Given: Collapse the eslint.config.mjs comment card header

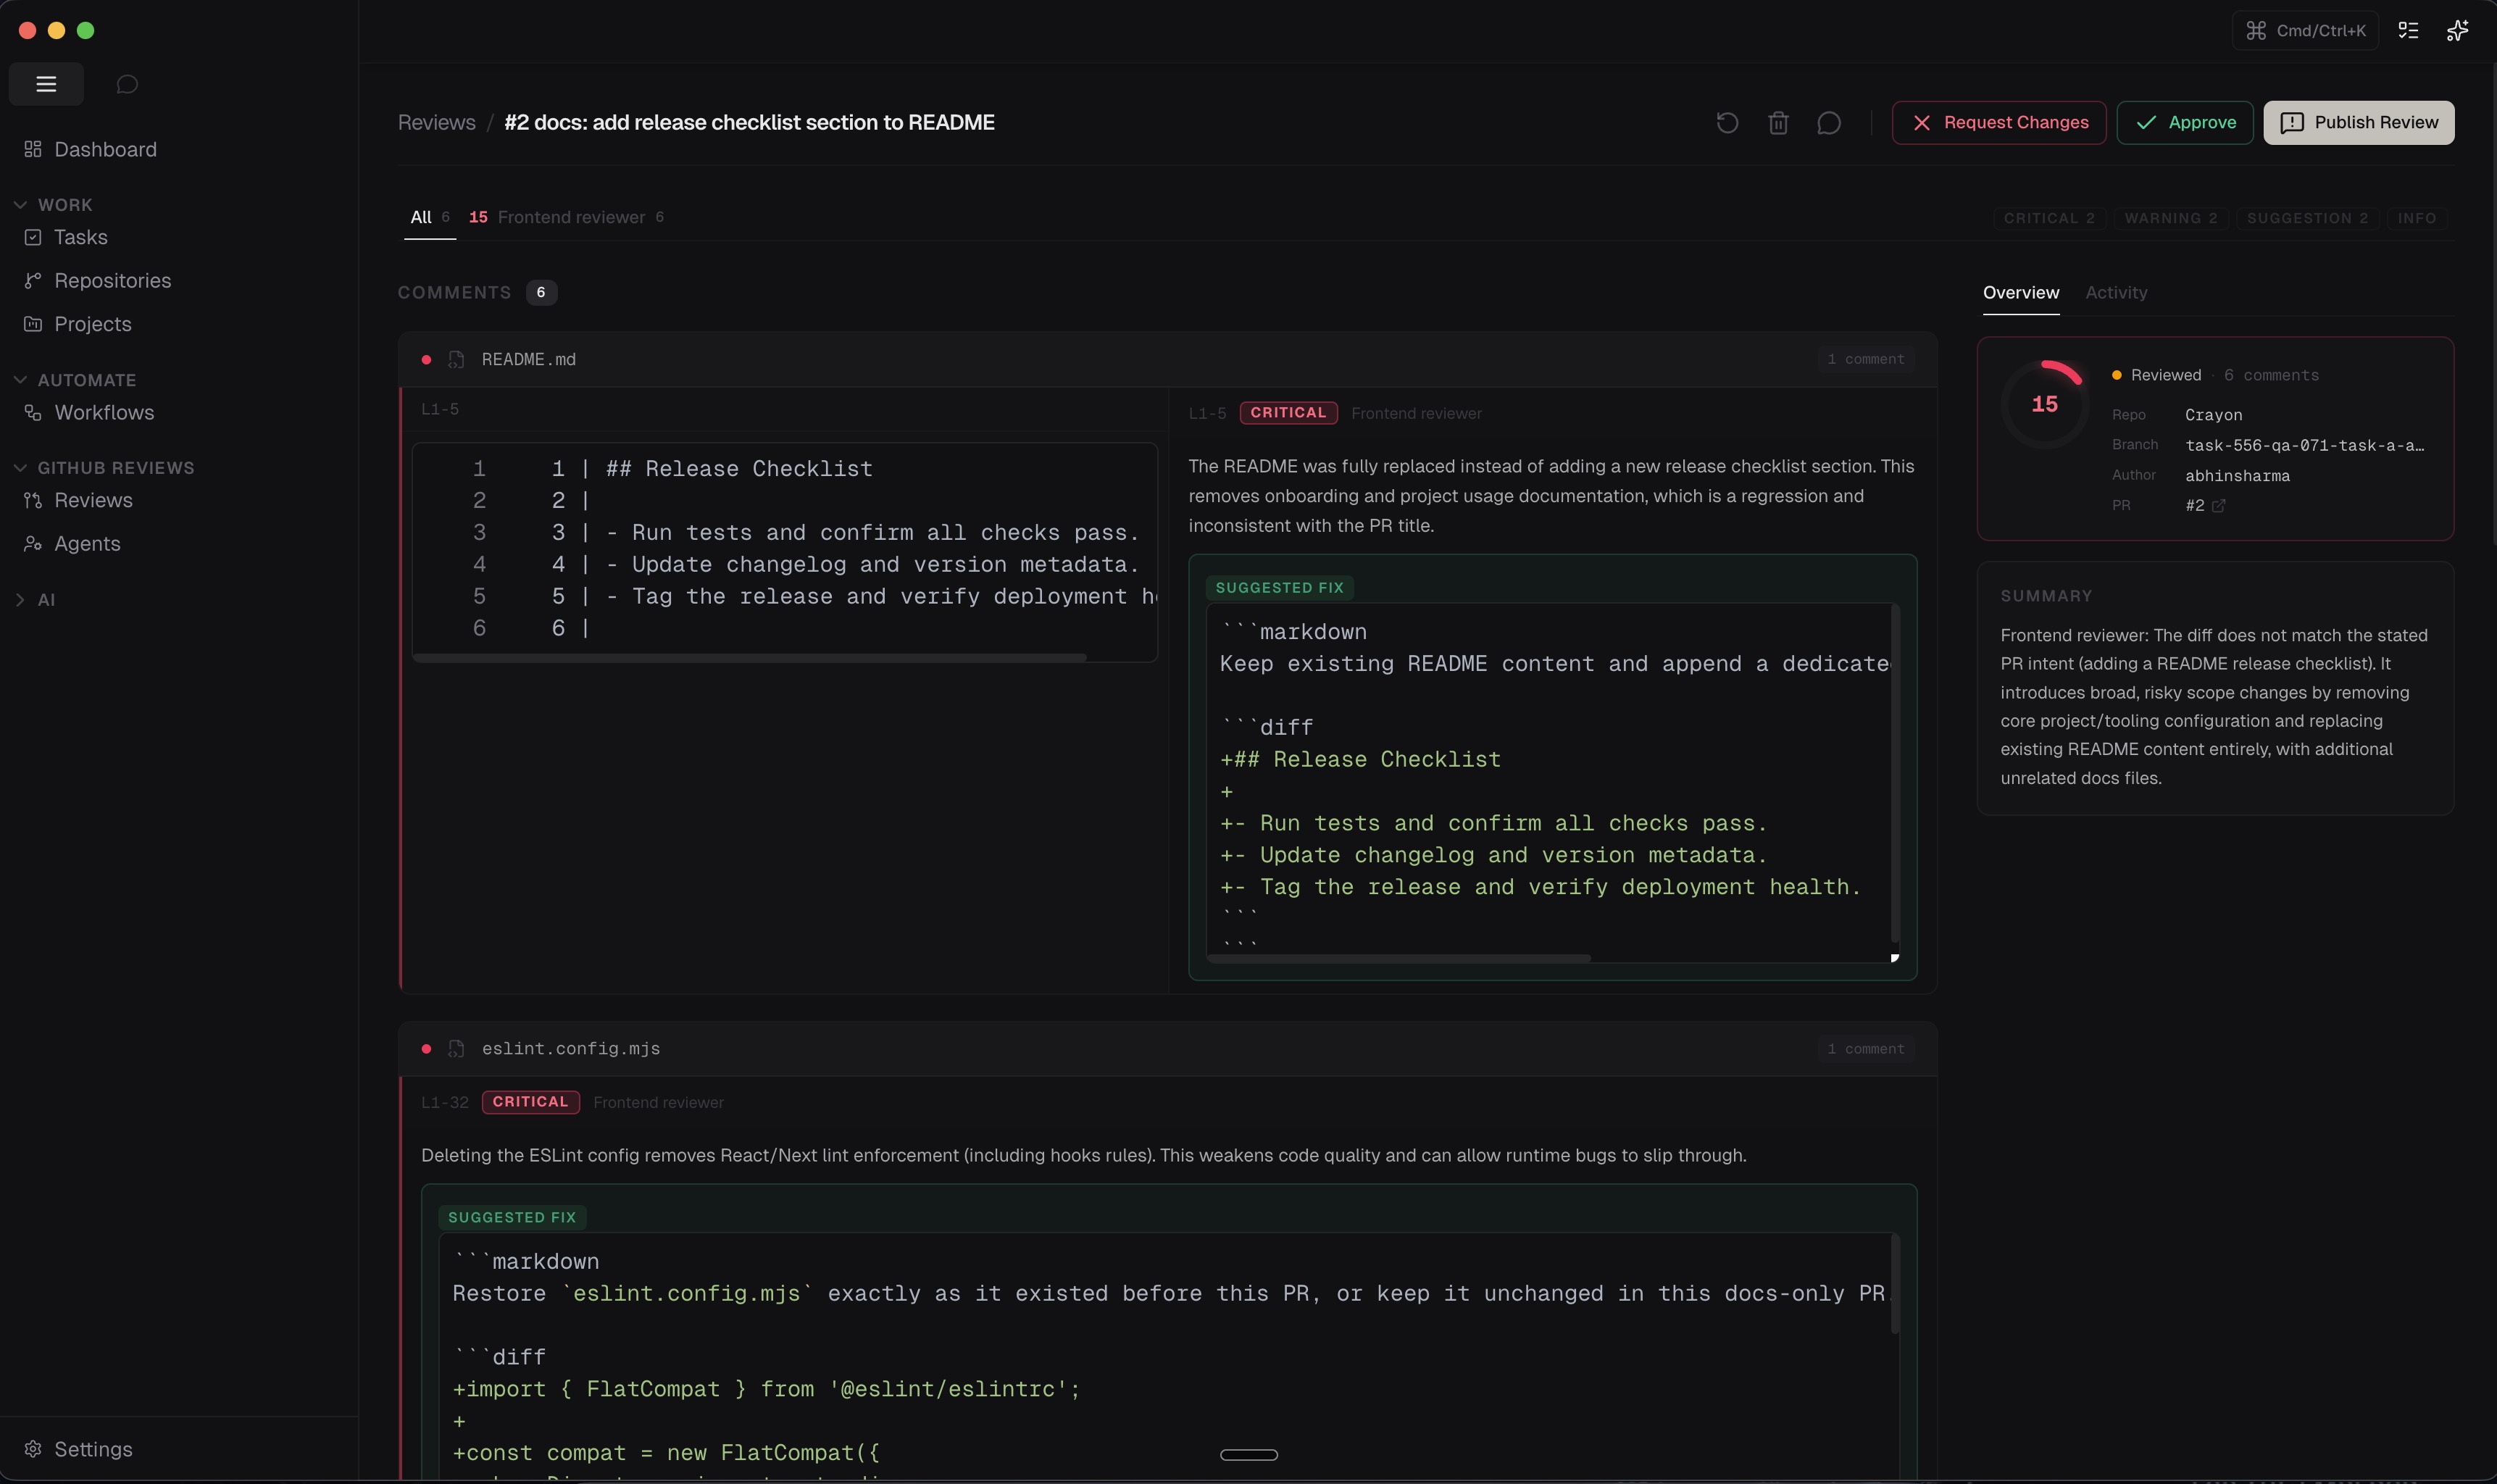Looking at the screenshot, I should point(1168,1049).
